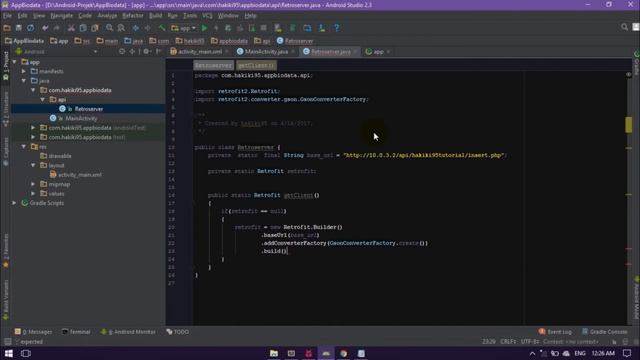640x360 pixels.
Task: Click the Find magnifier toolbar icon
Action: [x=109, y=28]
